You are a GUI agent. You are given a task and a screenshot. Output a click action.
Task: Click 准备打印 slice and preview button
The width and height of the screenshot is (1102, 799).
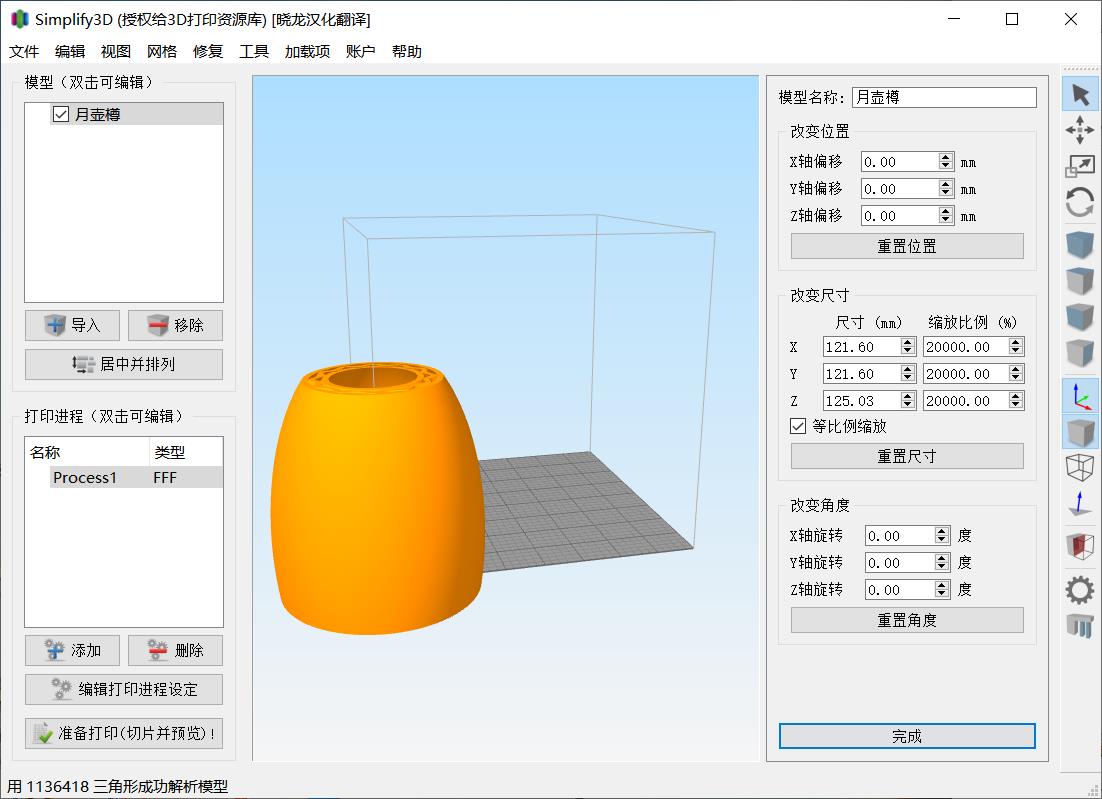coord(124,733)
